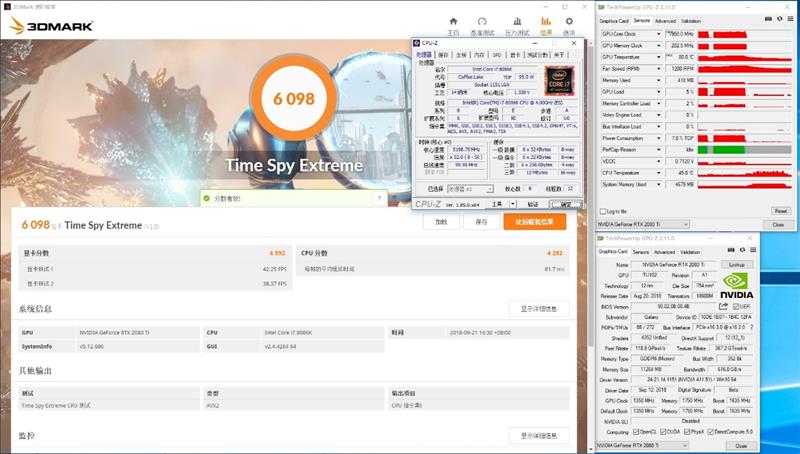Click the camera icon in GPU-Z Graphics Card window
Screen dimensions: 800x454
tap(732, 250)
